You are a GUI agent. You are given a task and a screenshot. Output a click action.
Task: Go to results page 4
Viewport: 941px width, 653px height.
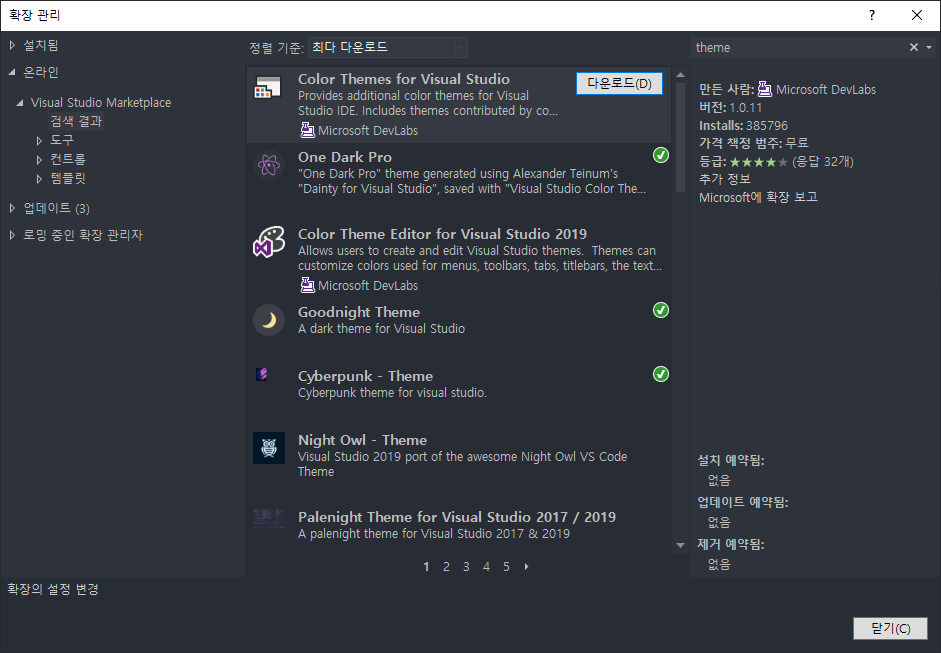click(x=486, y=567)
